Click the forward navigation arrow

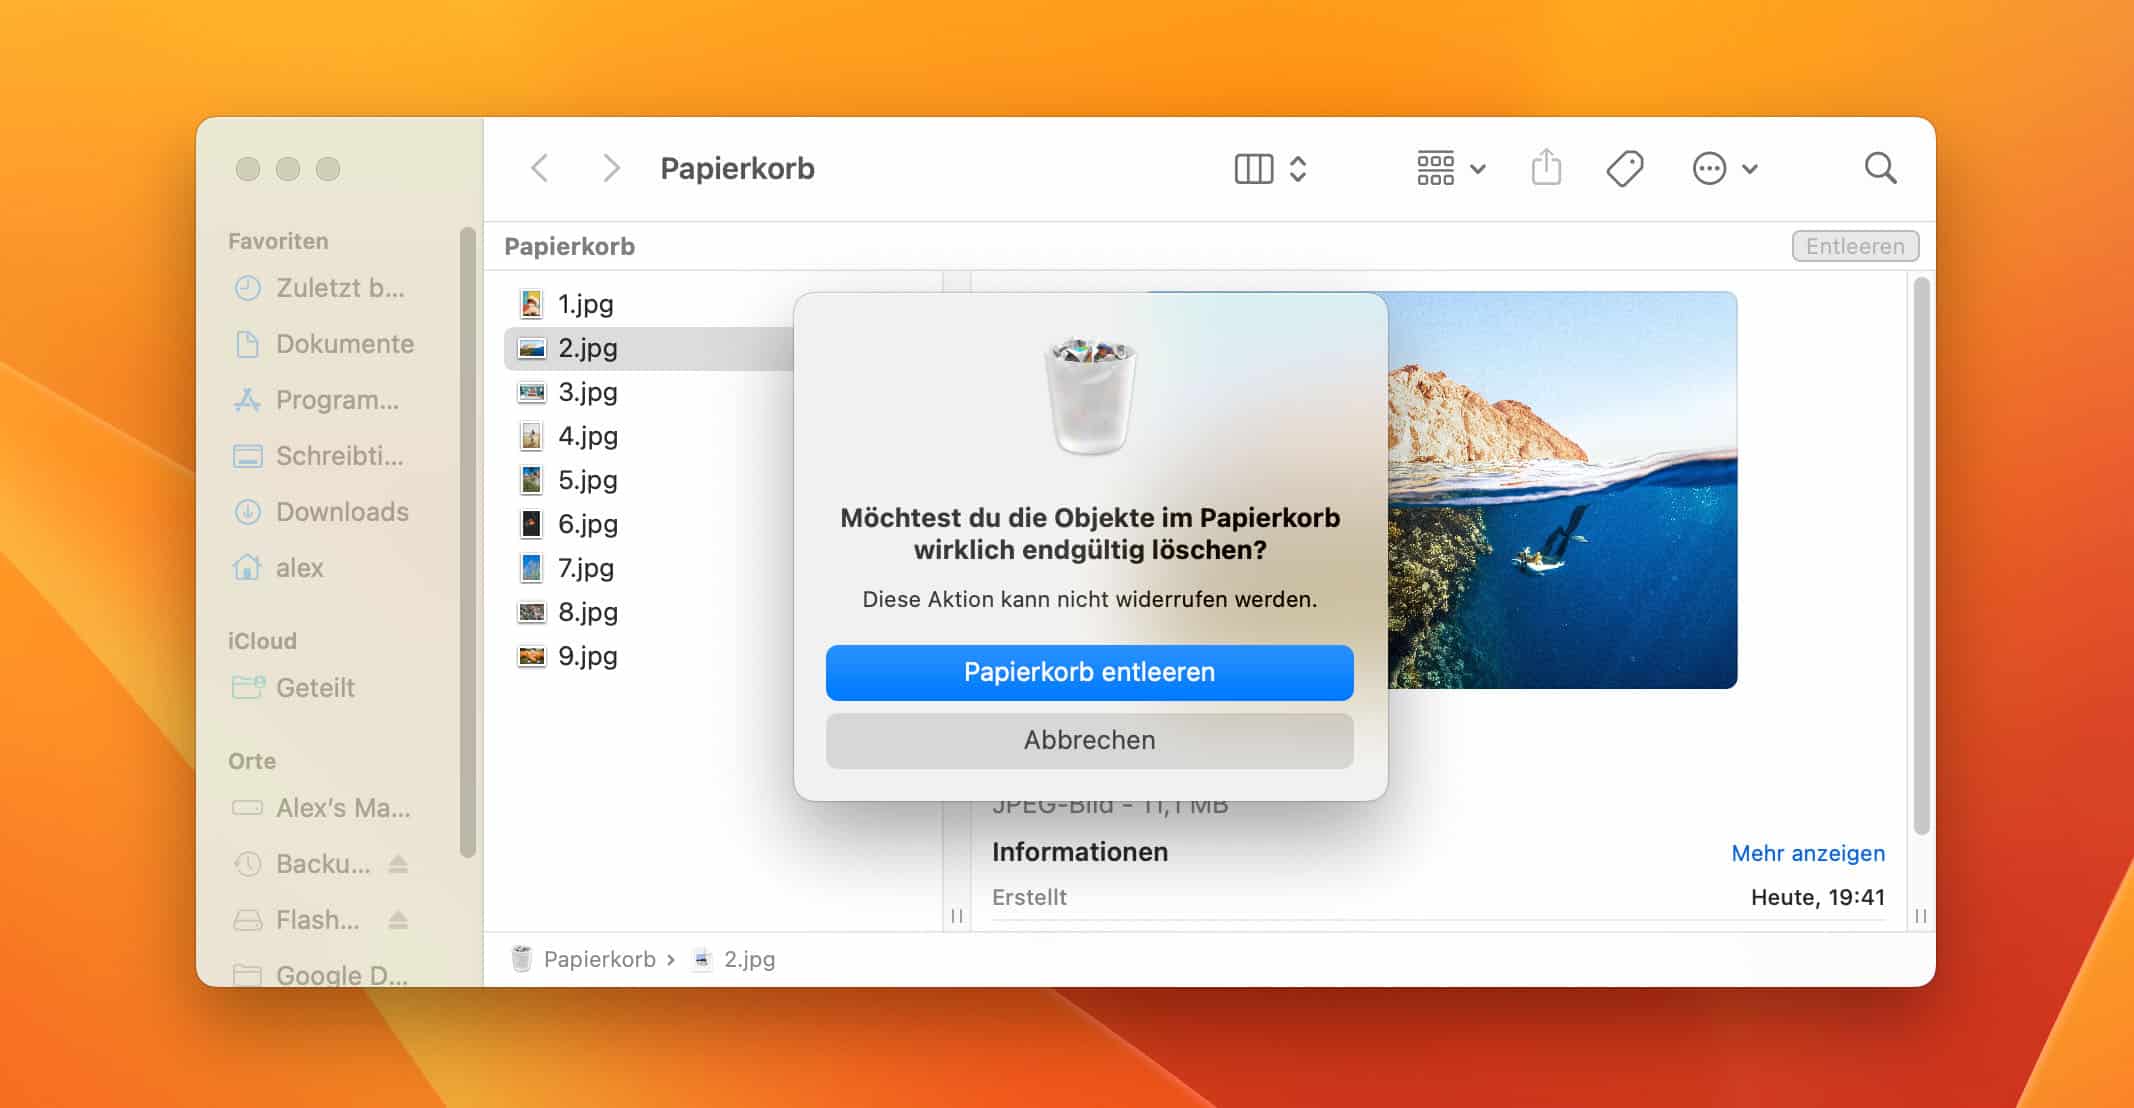[x=611, y=168]
